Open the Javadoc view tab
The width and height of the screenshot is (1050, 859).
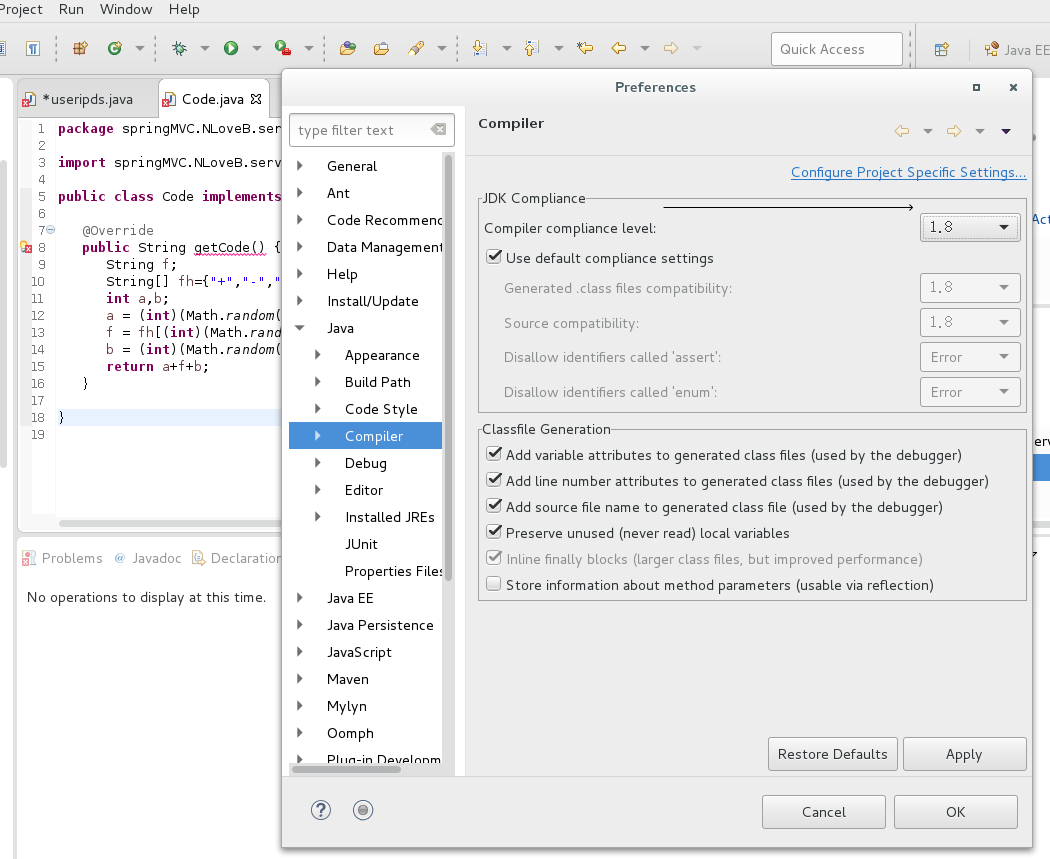pos(148,558)
